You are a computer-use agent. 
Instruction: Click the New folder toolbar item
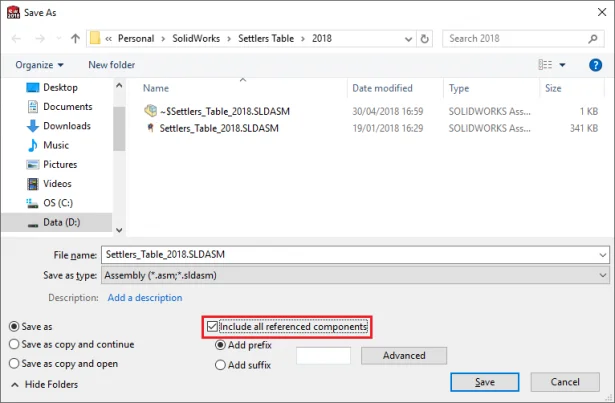pyautogui.click(x=111, y=65)
